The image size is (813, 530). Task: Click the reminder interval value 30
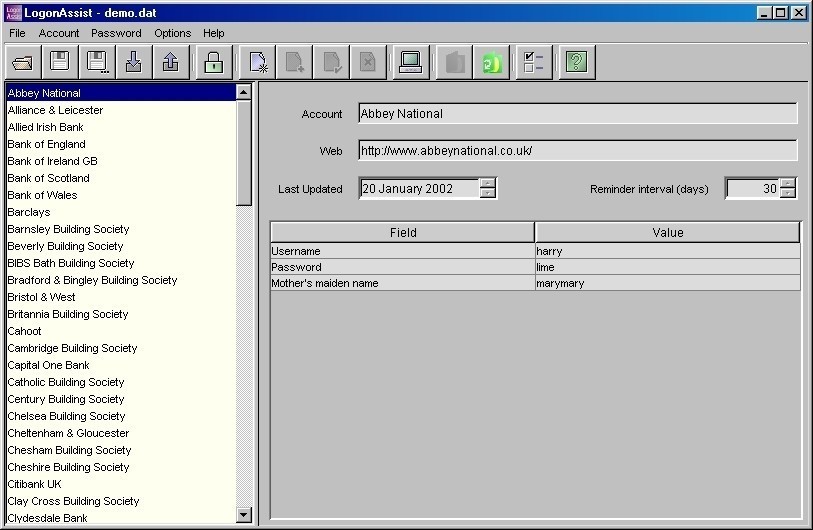[x=753, y=188]
